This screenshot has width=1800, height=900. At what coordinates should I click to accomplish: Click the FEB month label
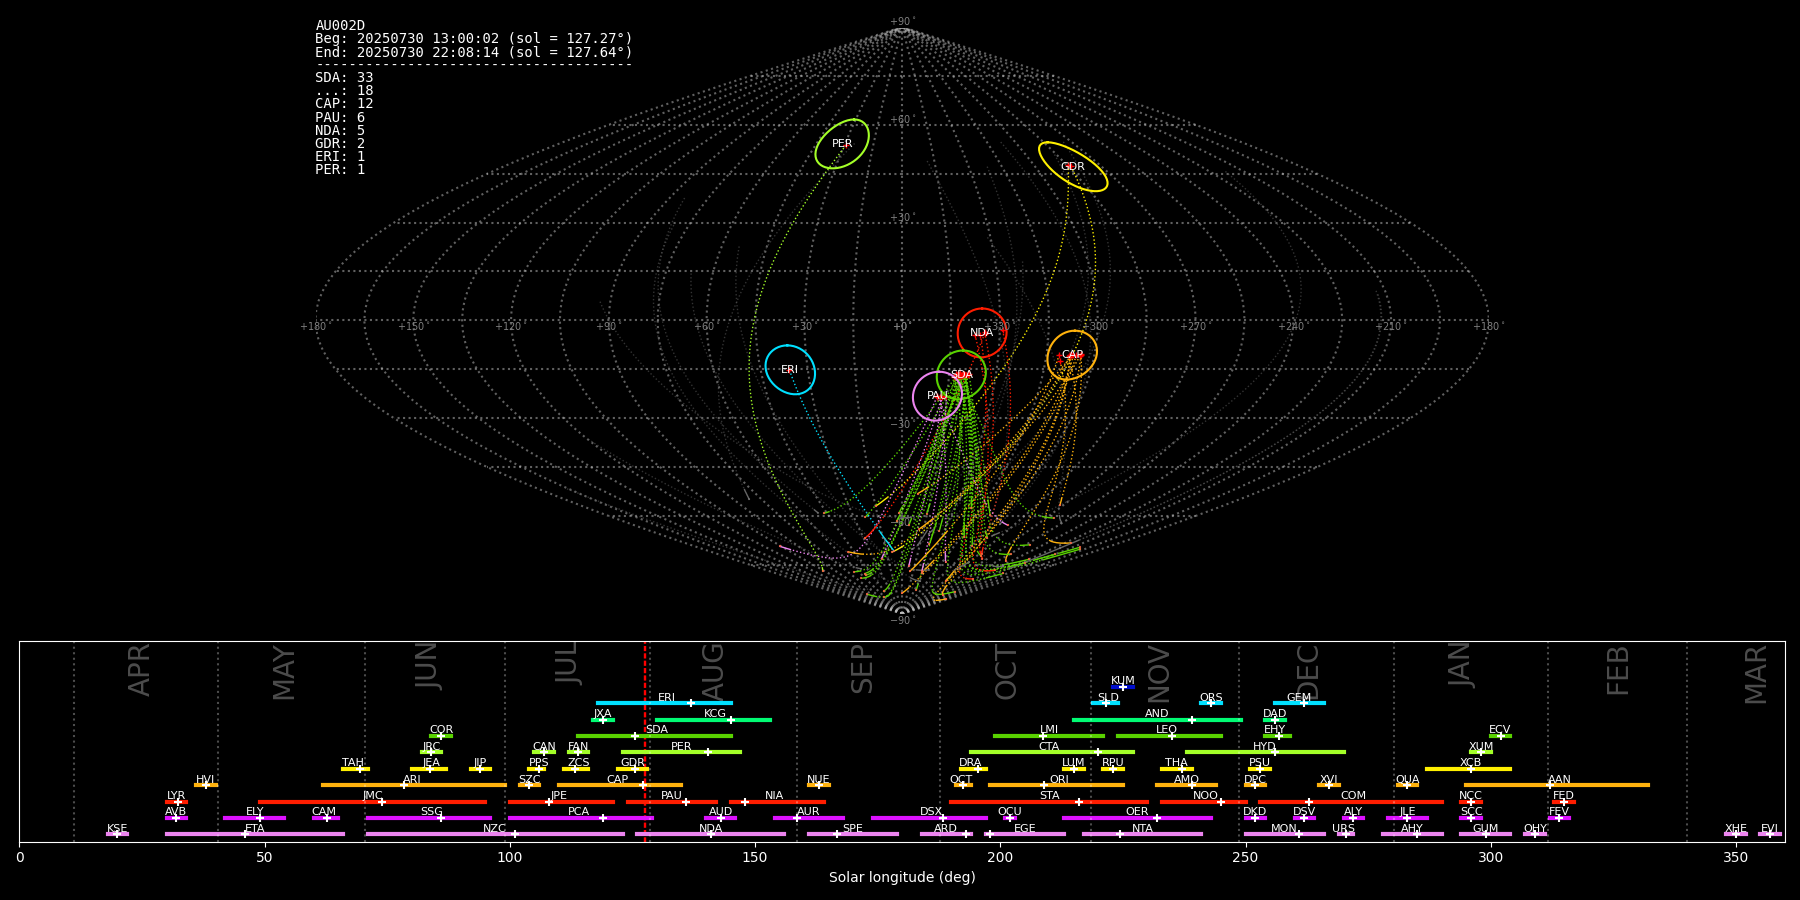pos(1618,671)
